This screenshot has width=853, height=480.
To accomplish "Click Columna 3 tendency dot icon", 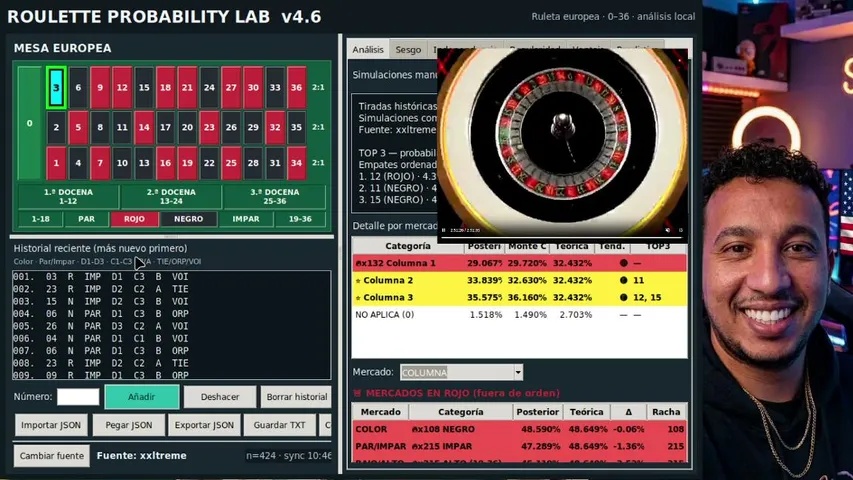I will (623, 298).
